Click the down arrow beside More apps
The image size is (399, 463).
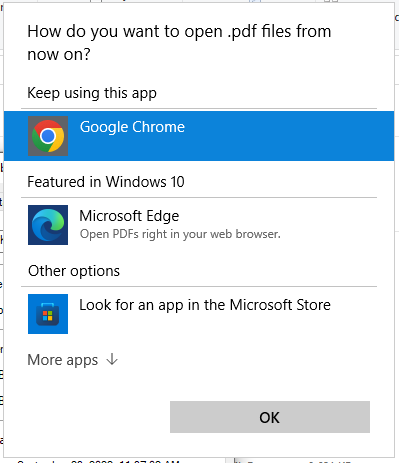[112, 360]
